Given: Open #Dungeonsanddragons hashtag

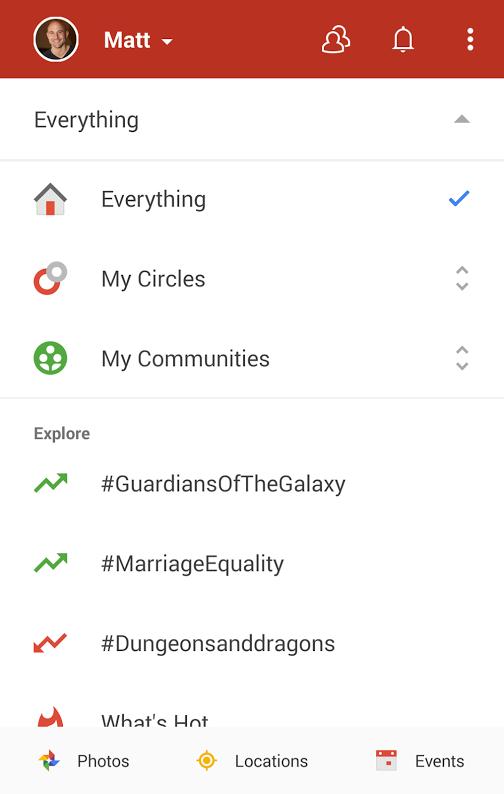Looking at the screenshot, I should (218, 644).
